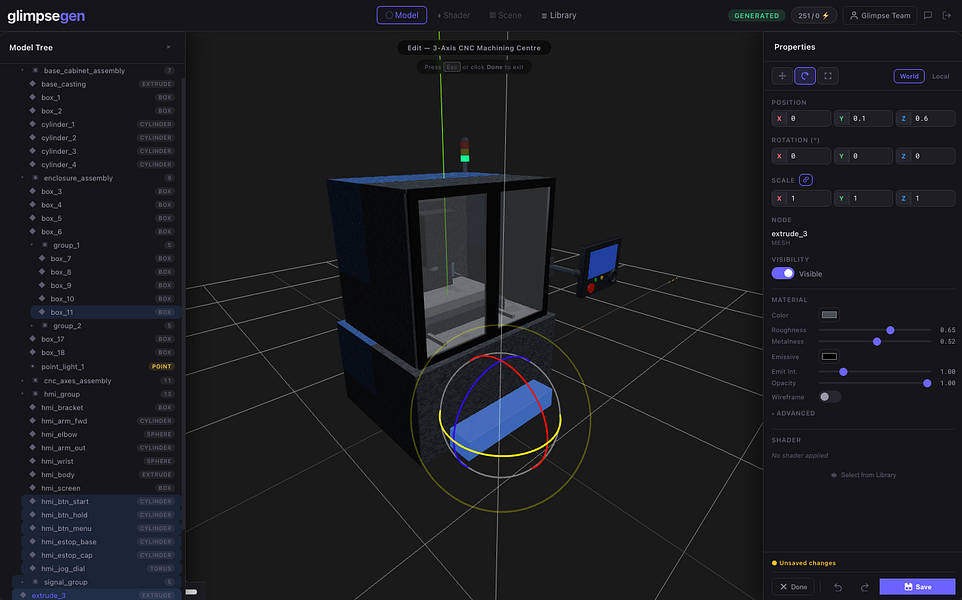Open the Shader tab
Screen dimensions: 962x600
(453, 15)
